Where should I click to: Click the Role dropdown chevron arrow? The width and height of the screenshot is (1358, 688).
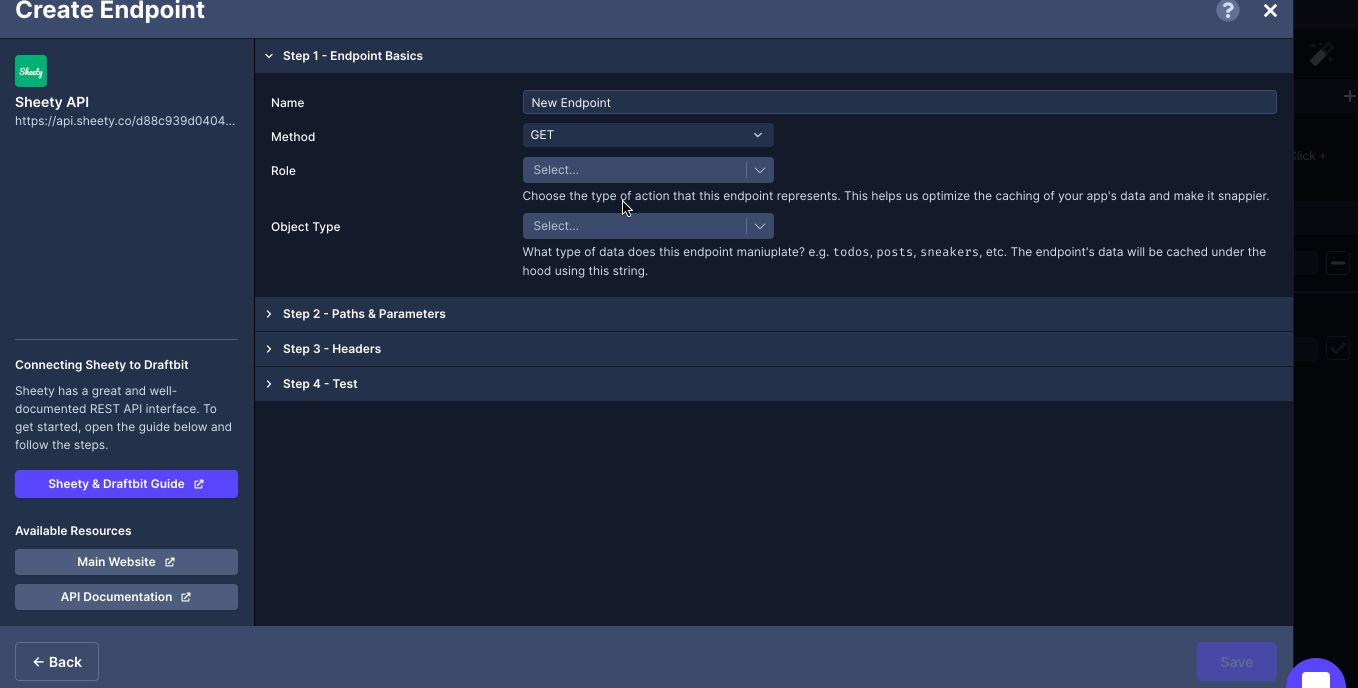(x=760, y=170)
